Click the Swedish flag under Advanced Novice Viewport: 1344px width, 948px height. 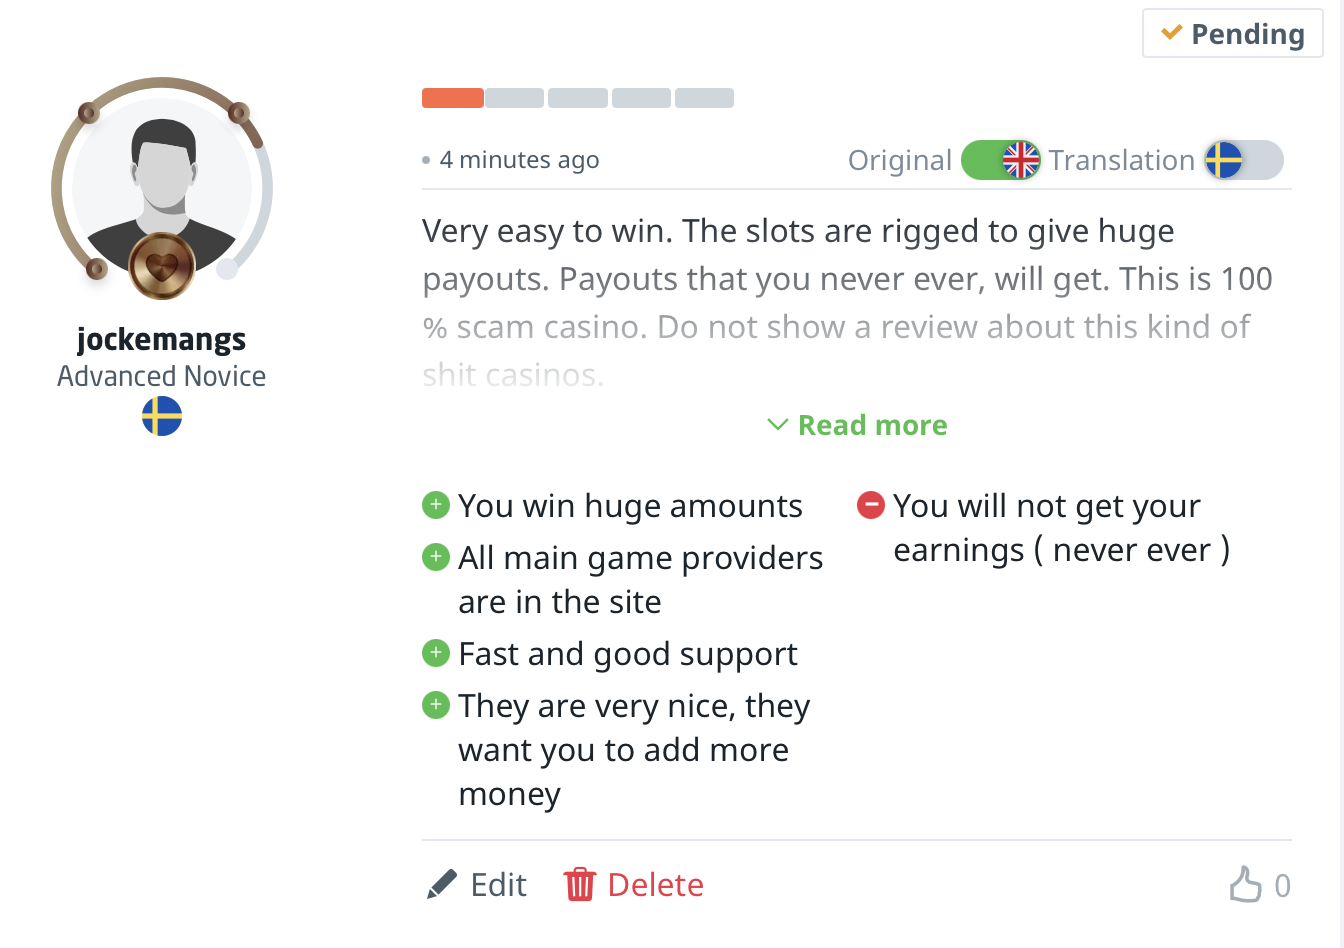(x=162, y=416)
